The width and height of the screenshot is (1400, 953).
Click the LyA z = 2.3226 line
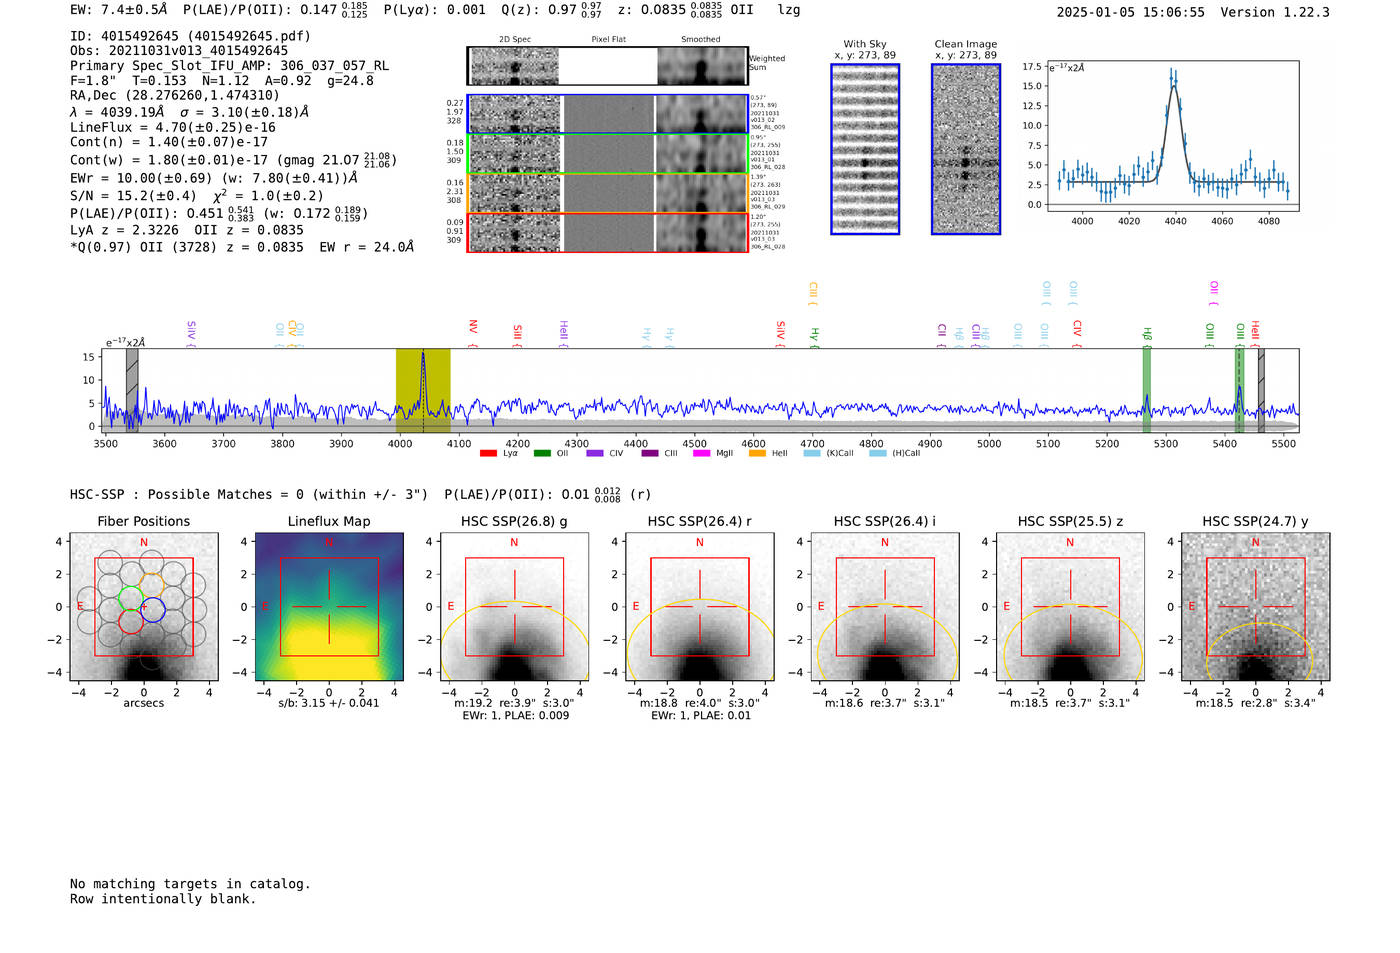[x=187, y=230]
